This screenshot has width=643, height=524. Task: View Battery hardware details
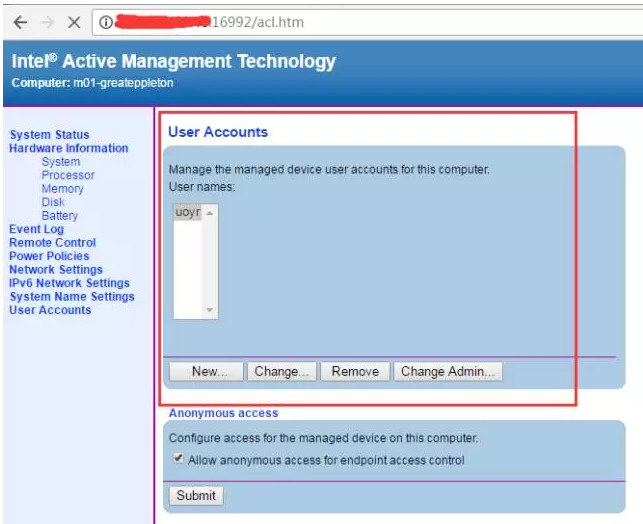(60, 215)
